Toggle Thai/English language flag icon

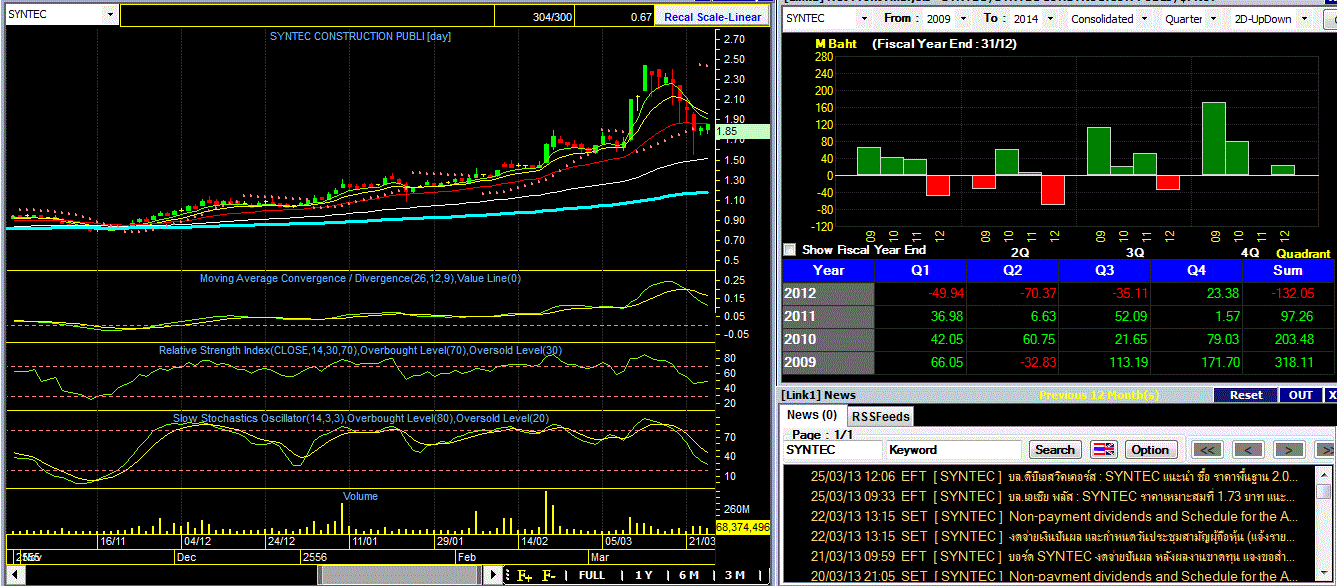(1103, 450)
